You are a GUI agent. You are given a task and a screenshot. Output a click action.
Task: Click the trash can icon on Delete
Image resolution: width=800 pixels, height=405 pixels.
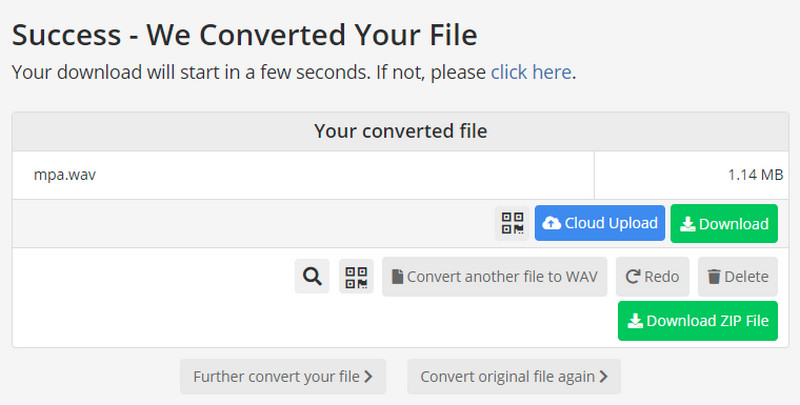click(714, 277)
